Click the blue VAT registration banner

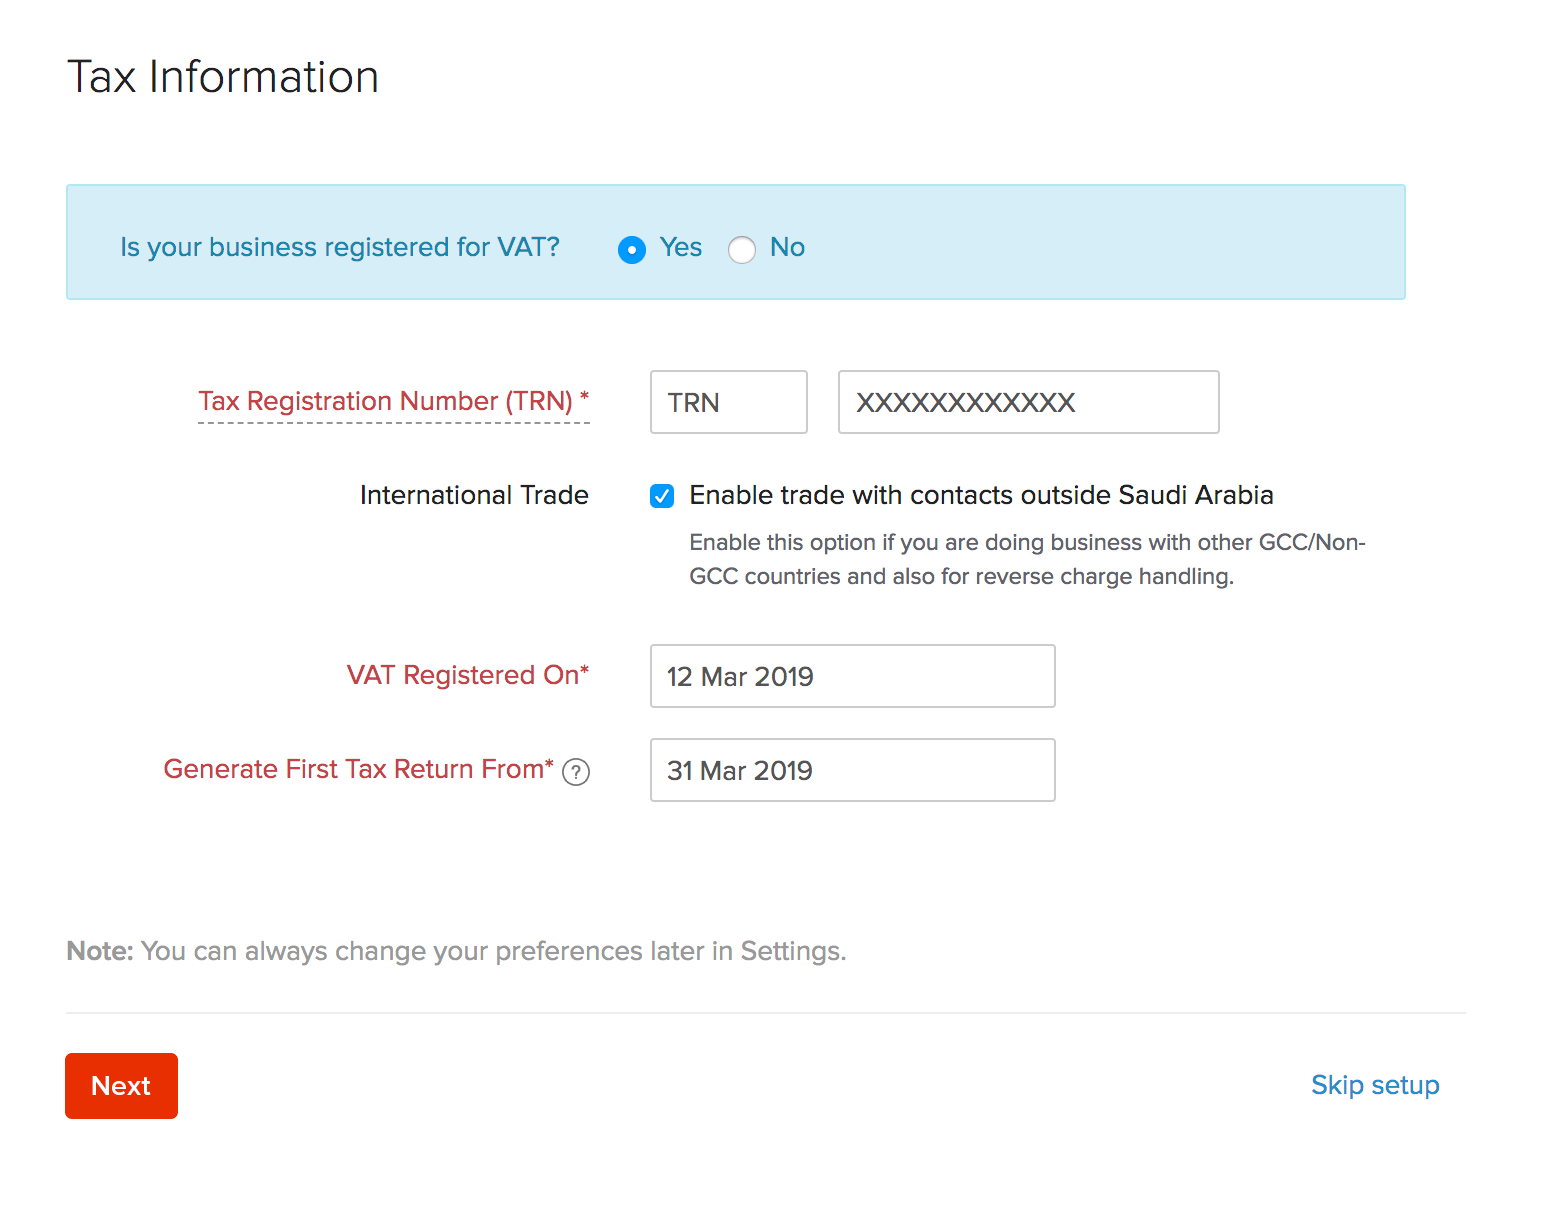(1100, 242)
